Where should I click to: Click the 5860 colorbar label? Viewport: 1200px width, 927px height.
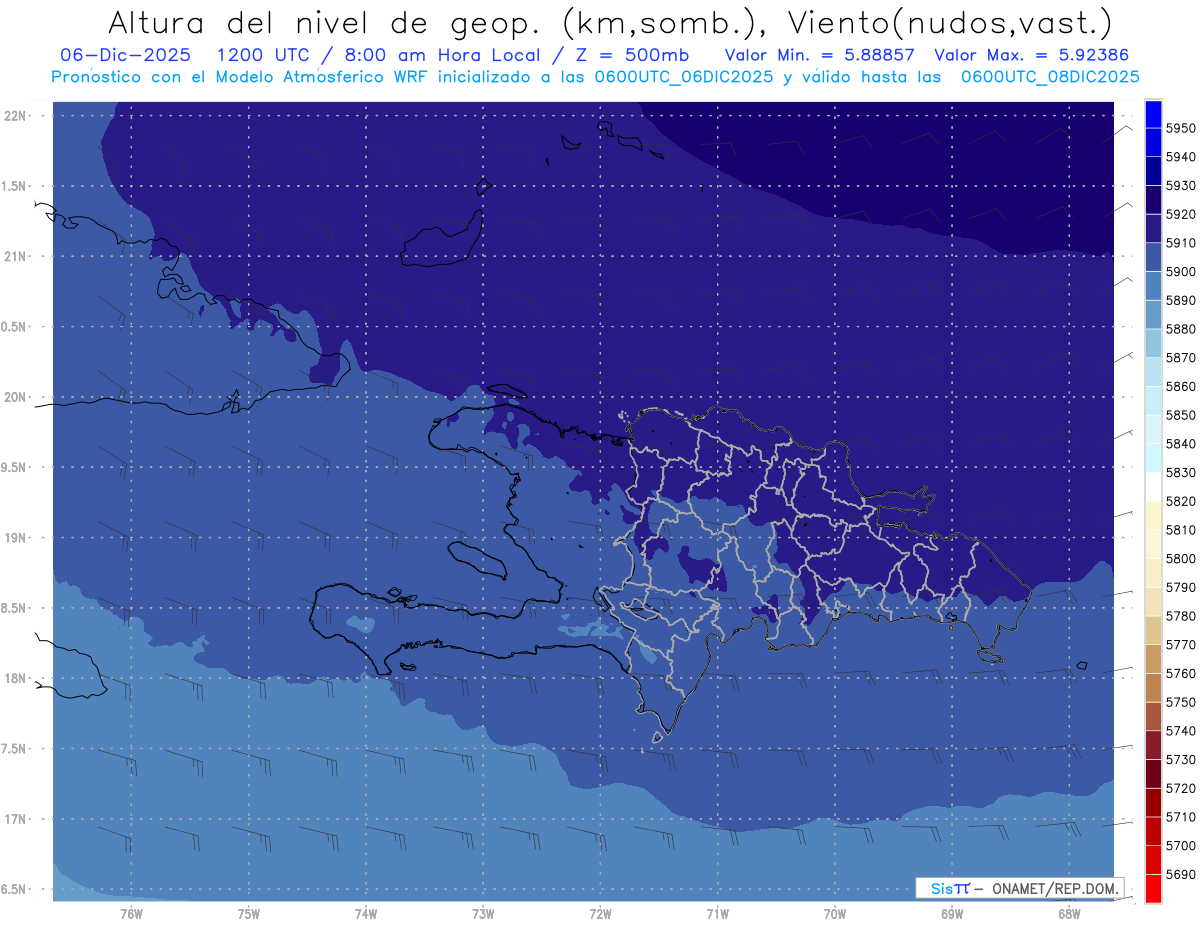(x=1181, y=386)
